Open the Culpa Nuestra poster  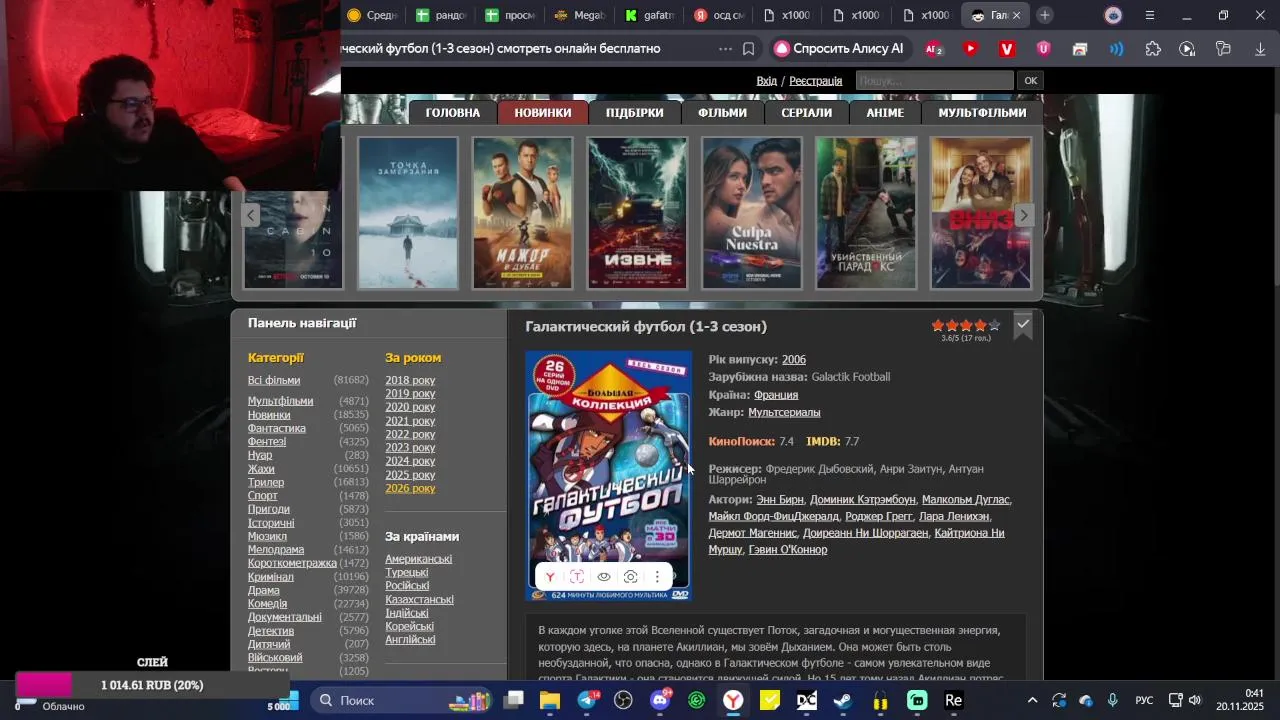pyautogui.click(x=752, y=213)
